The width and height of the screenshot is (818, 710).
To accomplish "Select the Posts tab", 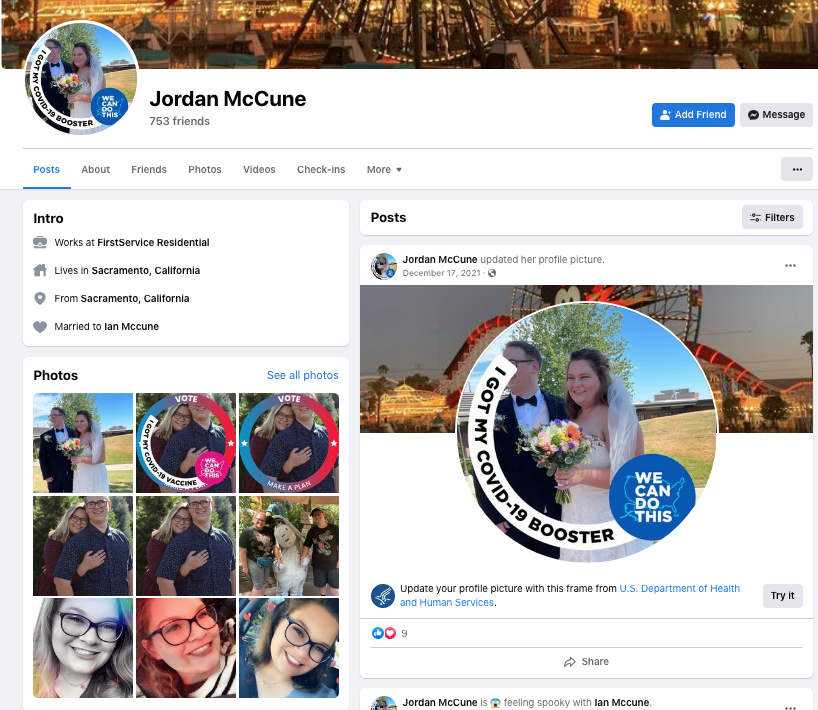I will point(46,170).
